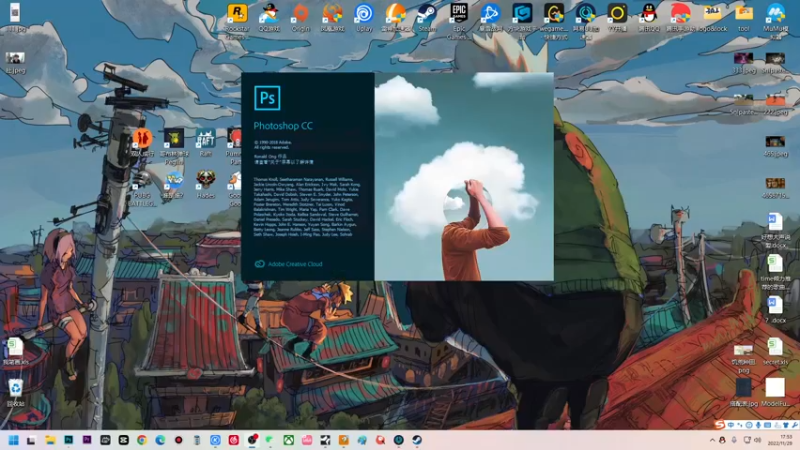Launch Hades game from the desktop
The height and width of the screenshot is (450, 800).
pyautogui.click(x=205, y=184)
